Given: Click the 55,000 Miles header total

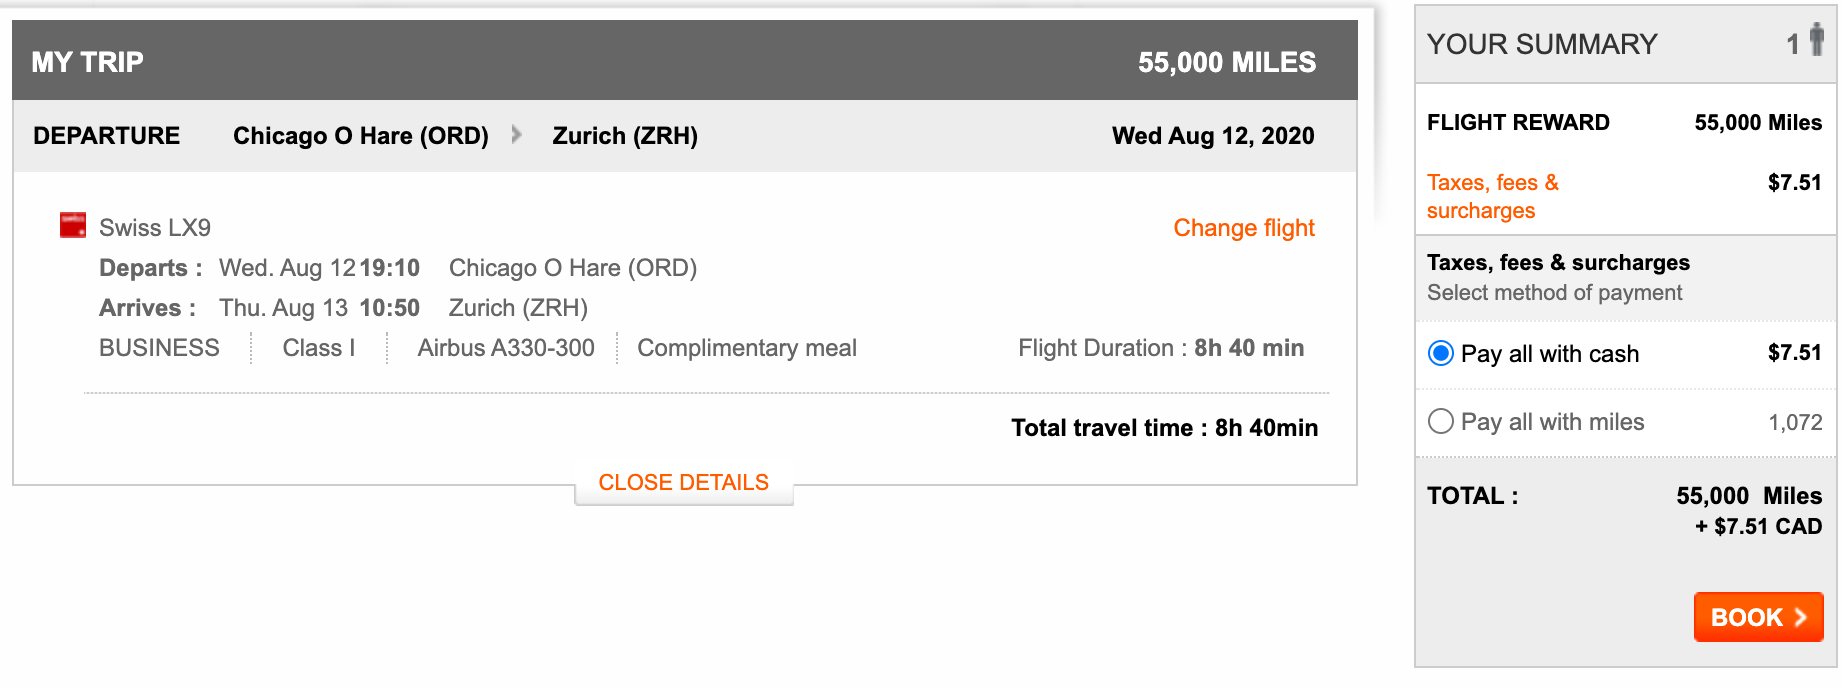Looking at the screenshot, I should pyautogui.click(x=1226, y=62).
